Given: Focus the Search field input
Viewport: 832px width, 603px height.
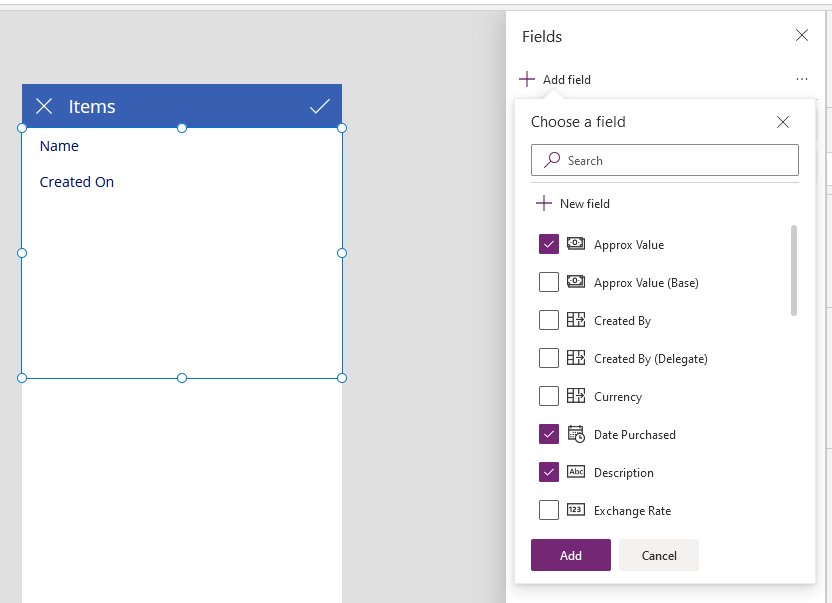Looking at the screenshot, I should tap(664, 160).
